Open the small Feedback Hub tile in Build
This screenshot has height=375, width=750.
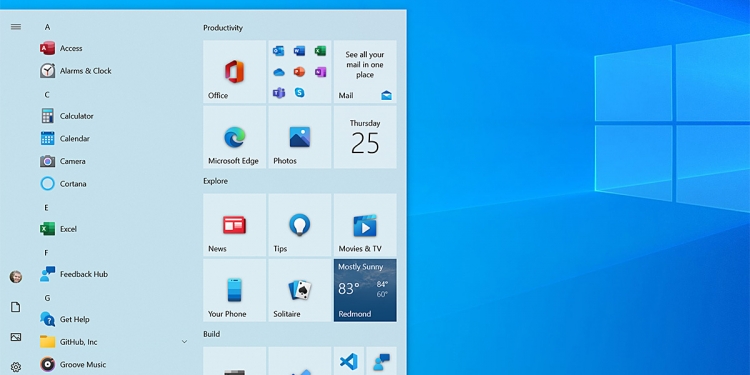381,361
